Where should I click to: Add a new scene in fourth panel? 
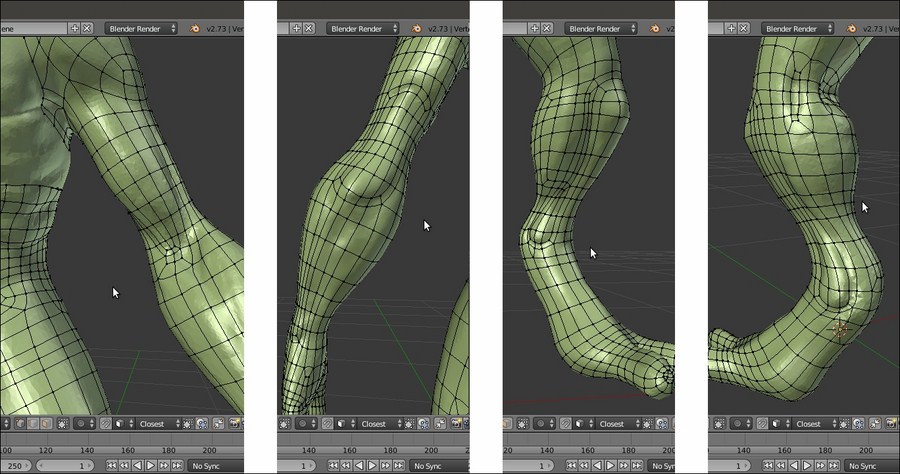click(x=731, y=28)
